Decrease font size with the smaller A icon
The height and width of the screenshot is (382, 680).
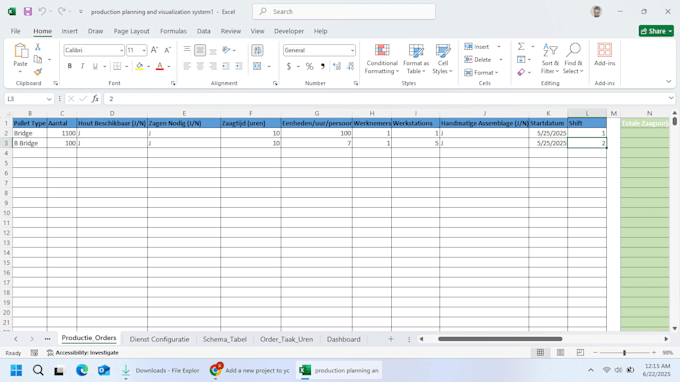(x=167, y=50)
